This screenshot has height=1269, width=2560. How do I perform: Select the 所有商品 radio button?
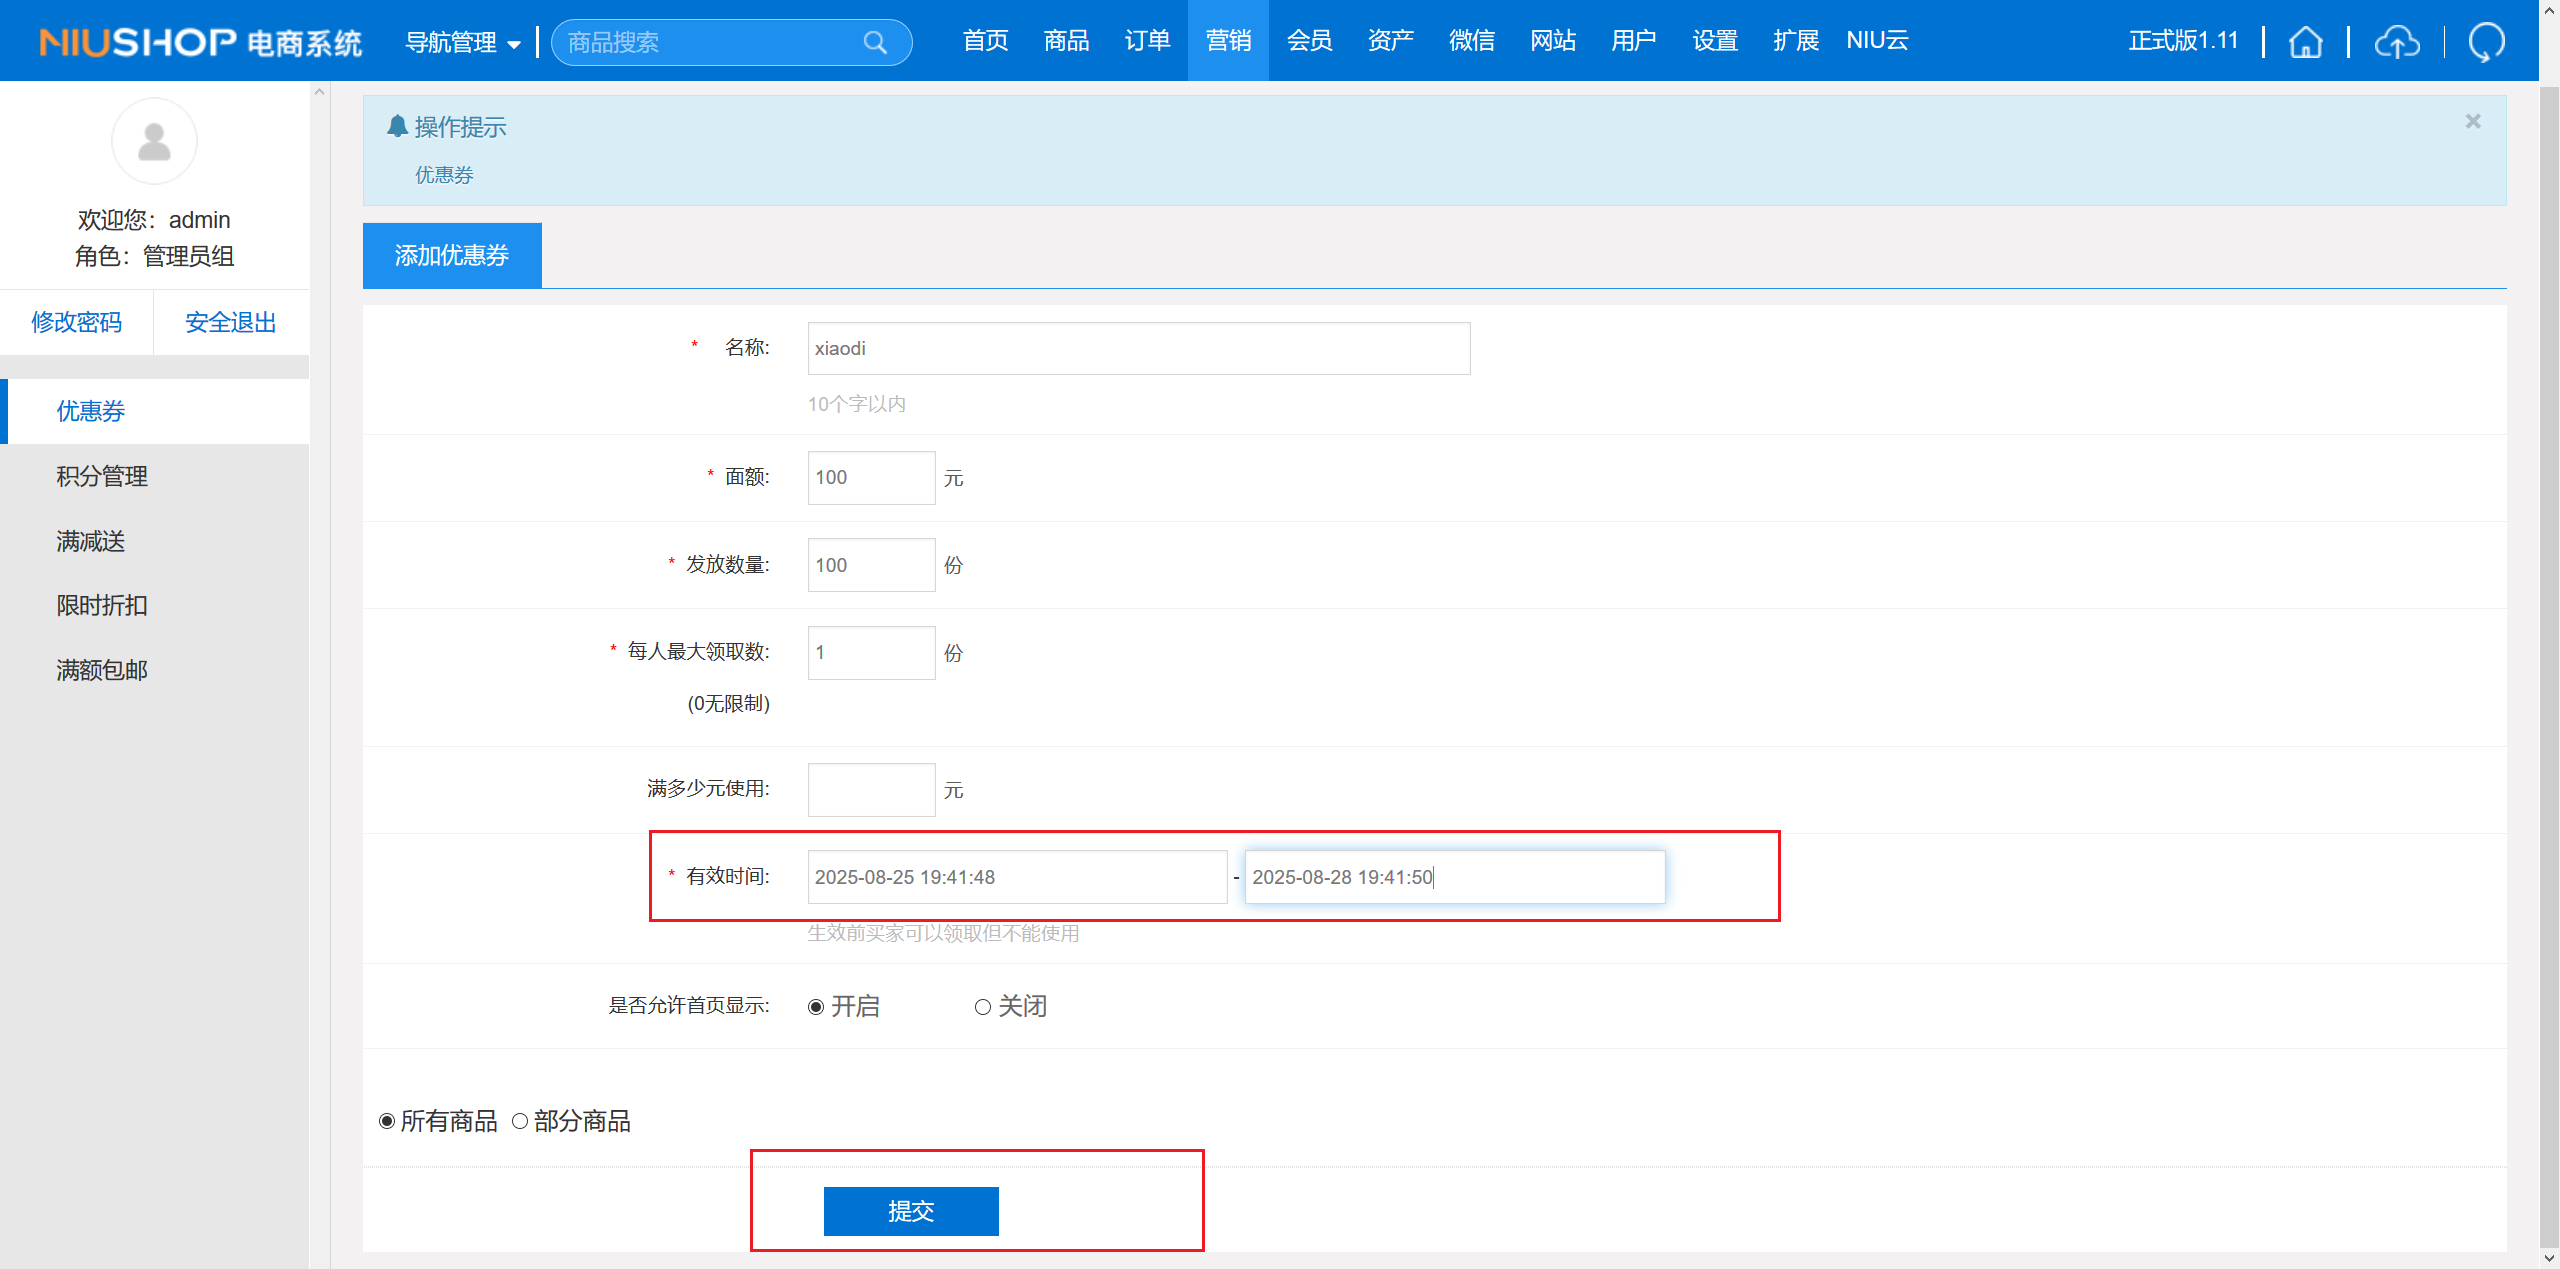[x=387, y=1121]
